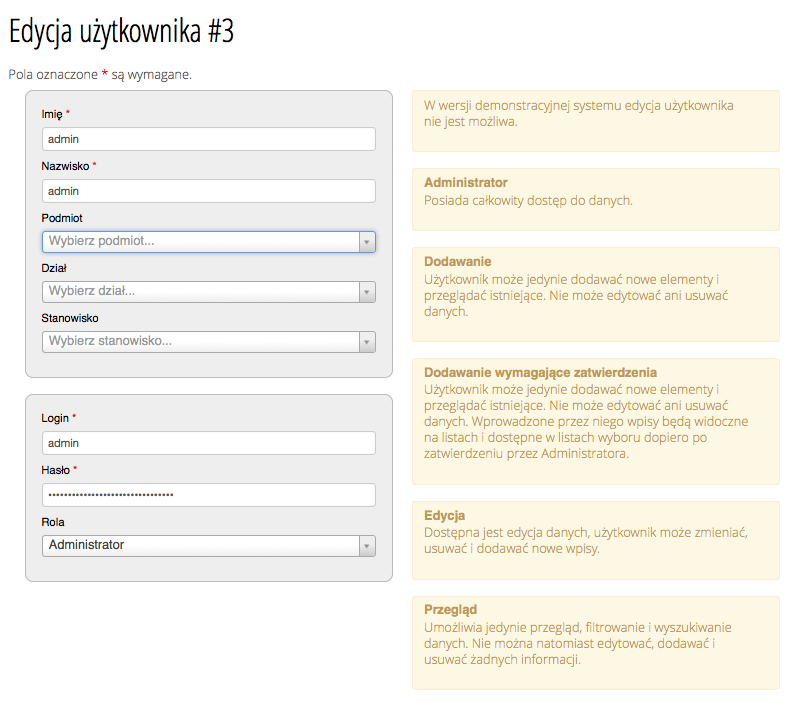Click the Podmiot field label
This screenshot has width=794, height=708.
click(62, 218)
